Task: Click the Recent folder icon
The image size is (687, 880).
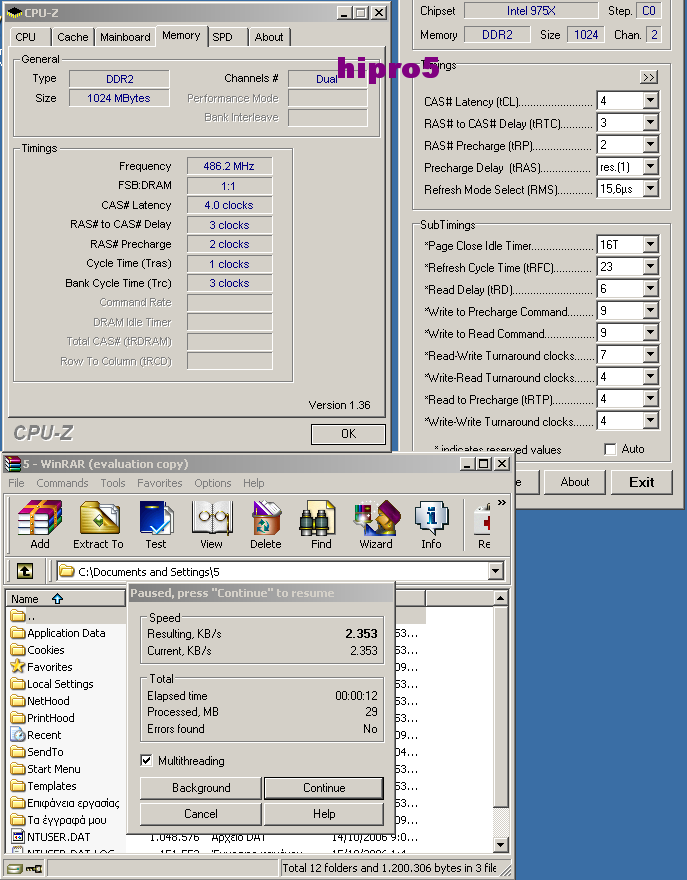Action: 19,735
